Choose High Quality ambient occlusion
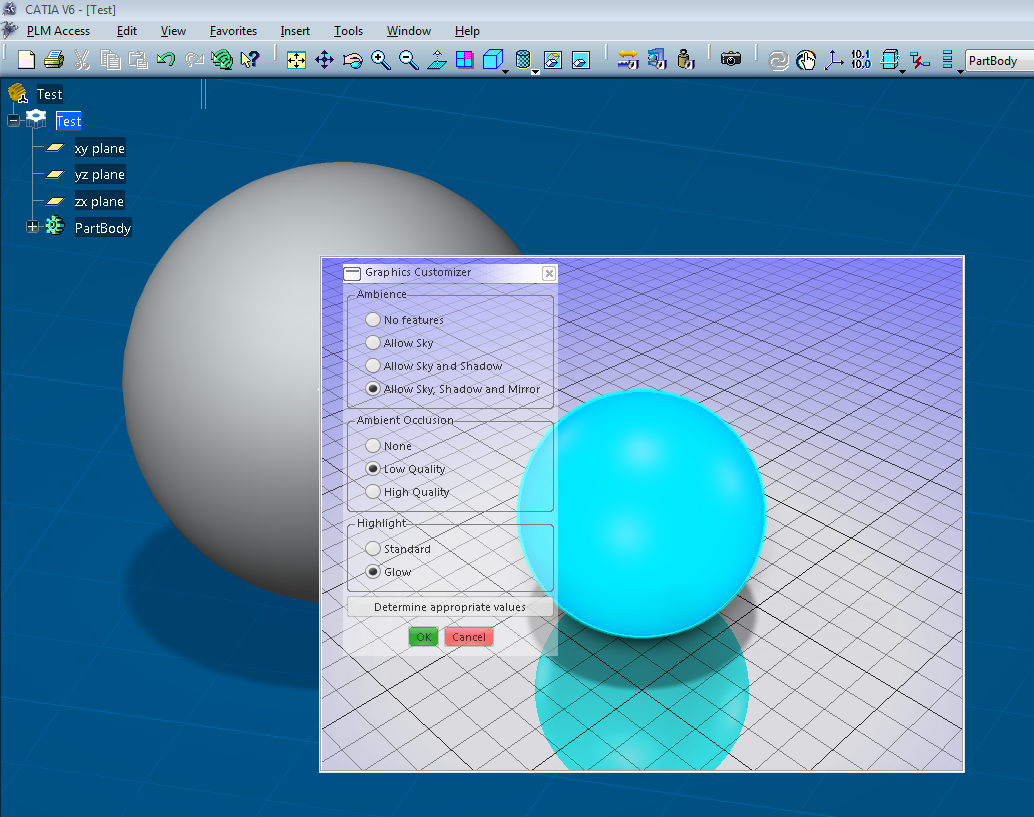The width and height of the screenshot is (1034, 817). click(x=373, y=492)
